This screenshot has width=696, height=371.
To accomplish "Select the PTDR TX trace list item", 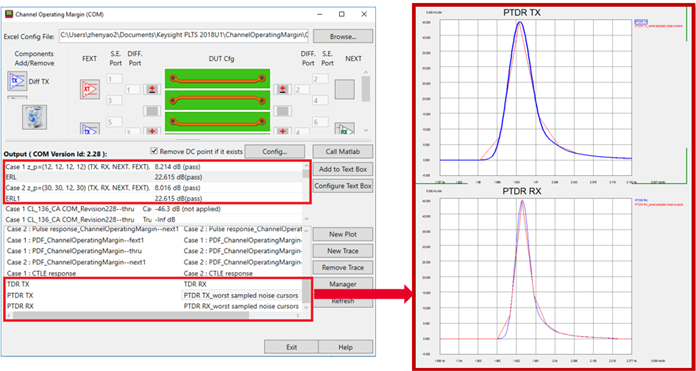I will pos(20,295).
